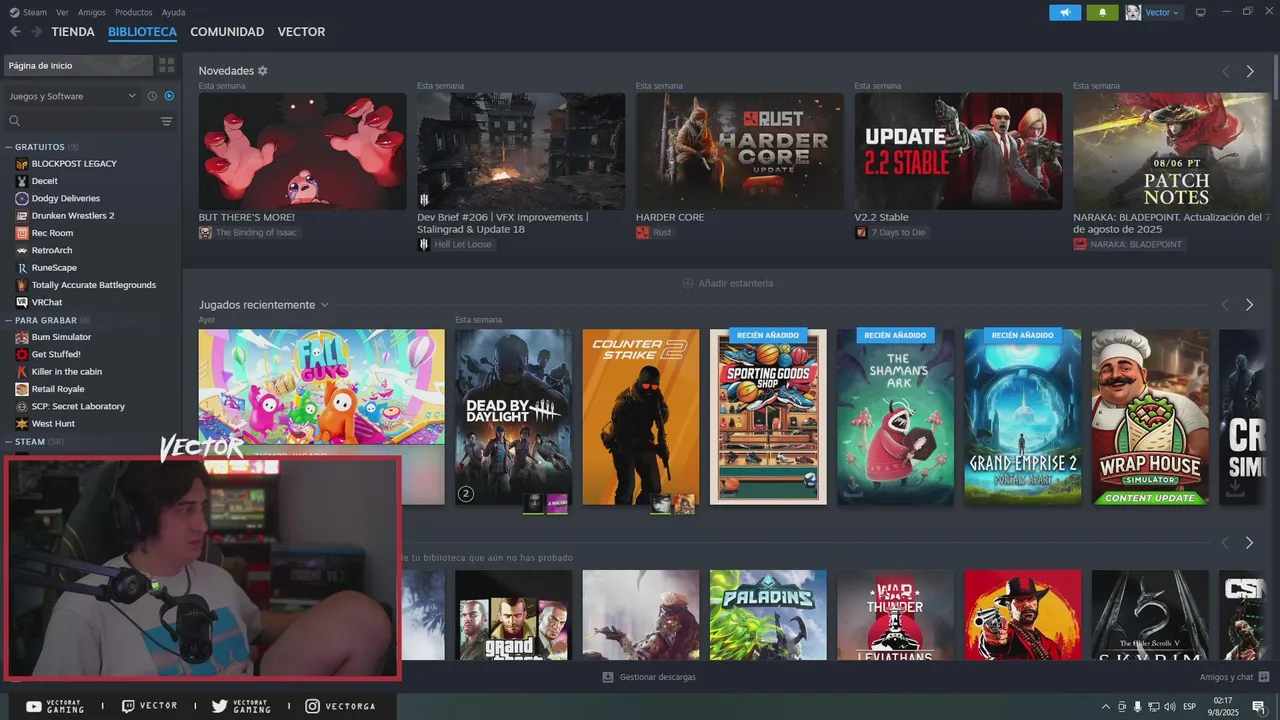1280x720 pixels.
Task: Go back with the navigation arrow
Action: click(x=15, y=32)
